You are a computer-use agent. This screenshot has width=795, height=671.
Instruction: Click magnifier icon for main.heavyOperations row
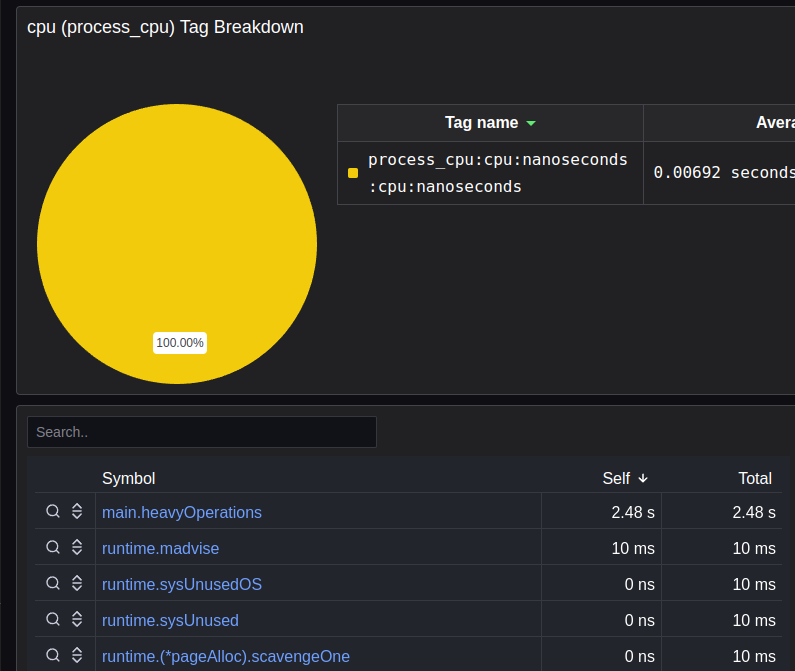[53, 512]
